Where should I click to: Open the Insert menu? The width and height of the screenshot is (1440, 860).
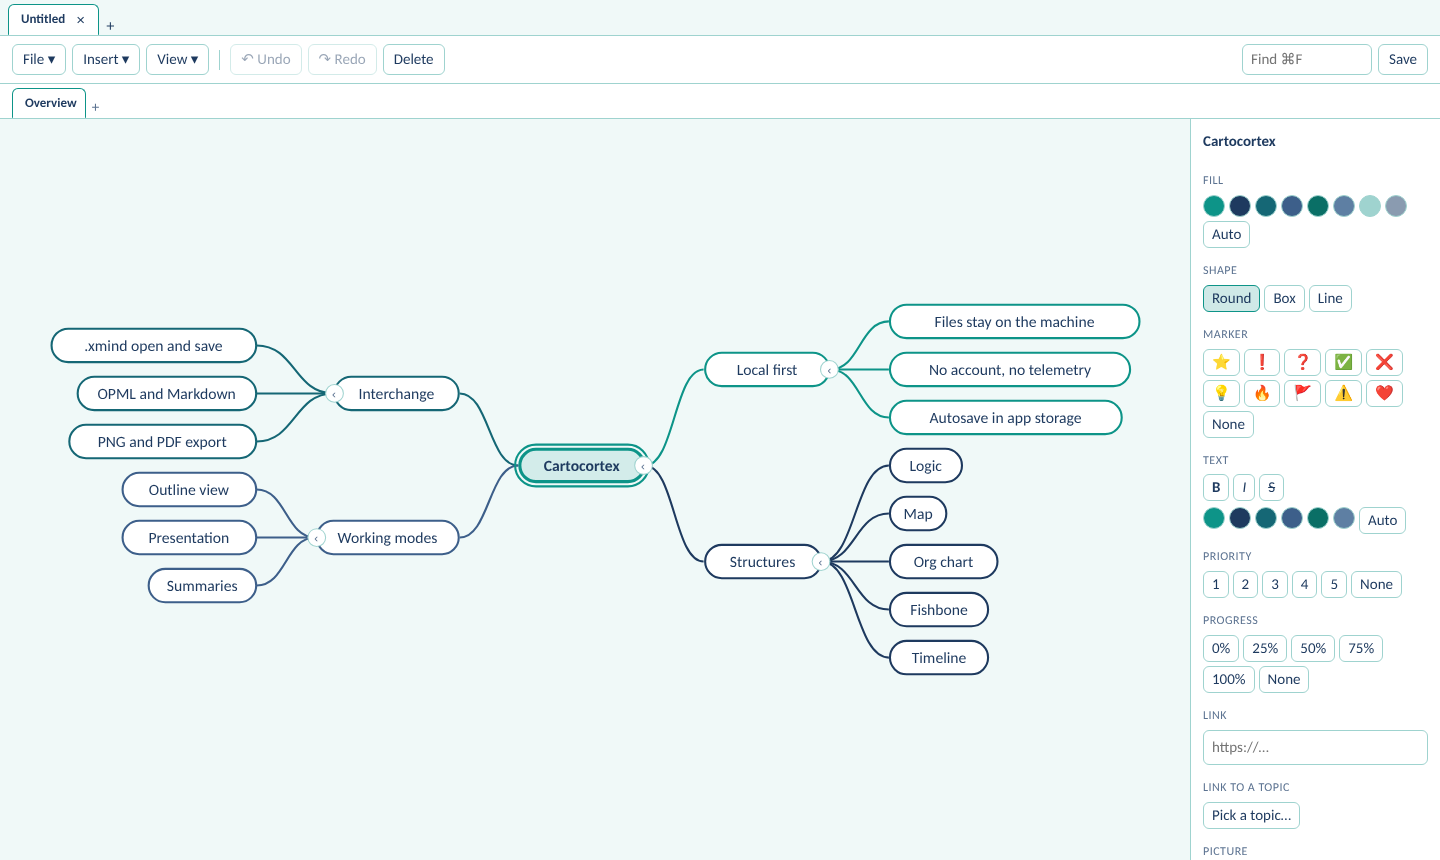[106, 59]
